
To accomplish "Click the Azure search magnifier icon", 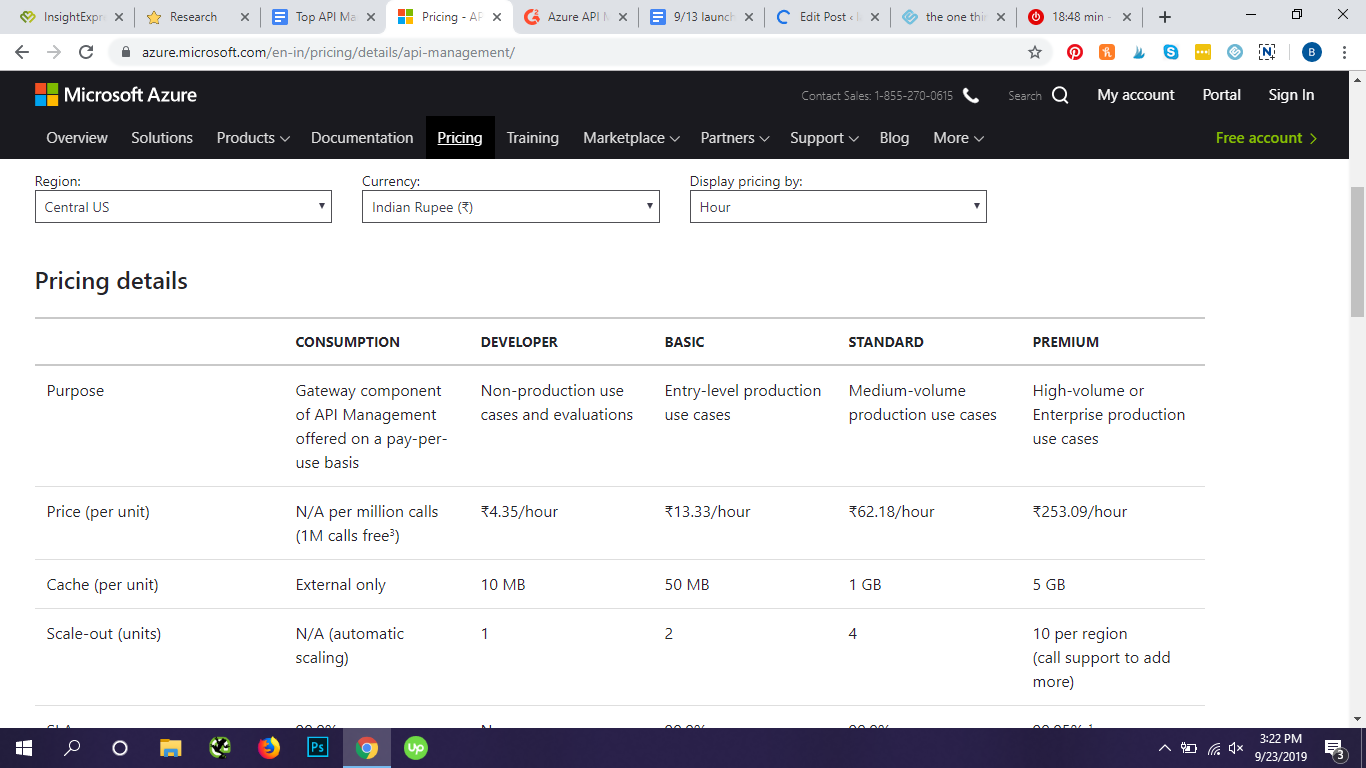I will coord(1060,95).
